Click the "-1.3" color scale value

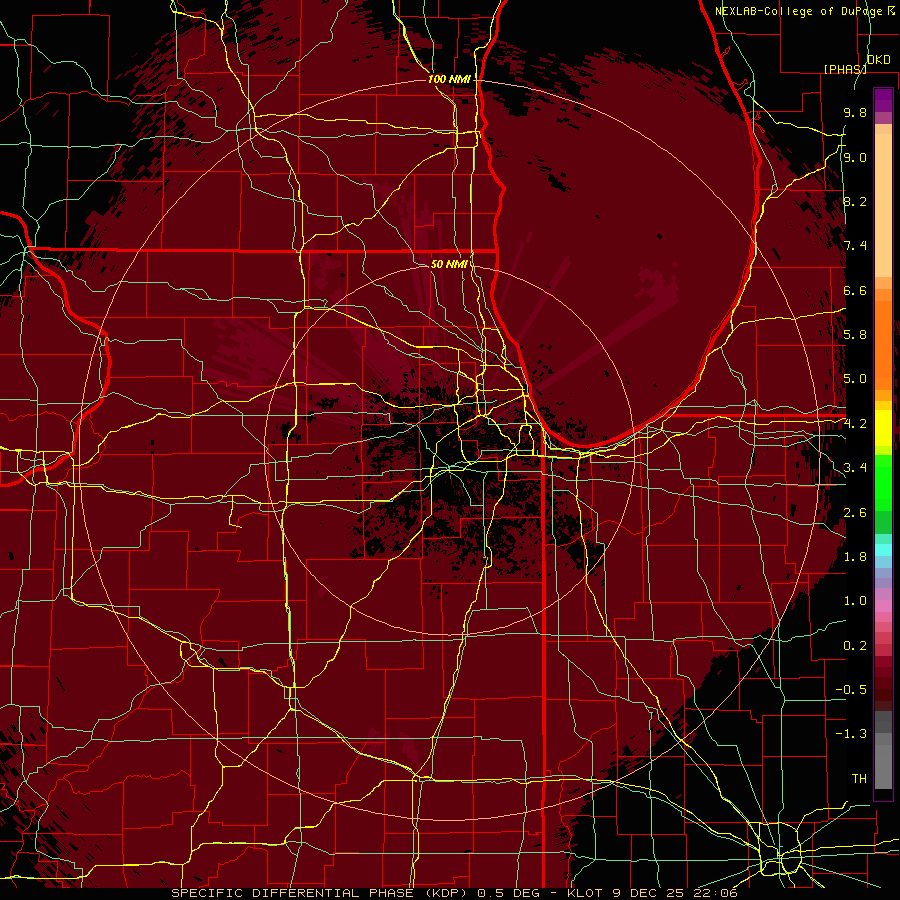[x=851, y=734]
